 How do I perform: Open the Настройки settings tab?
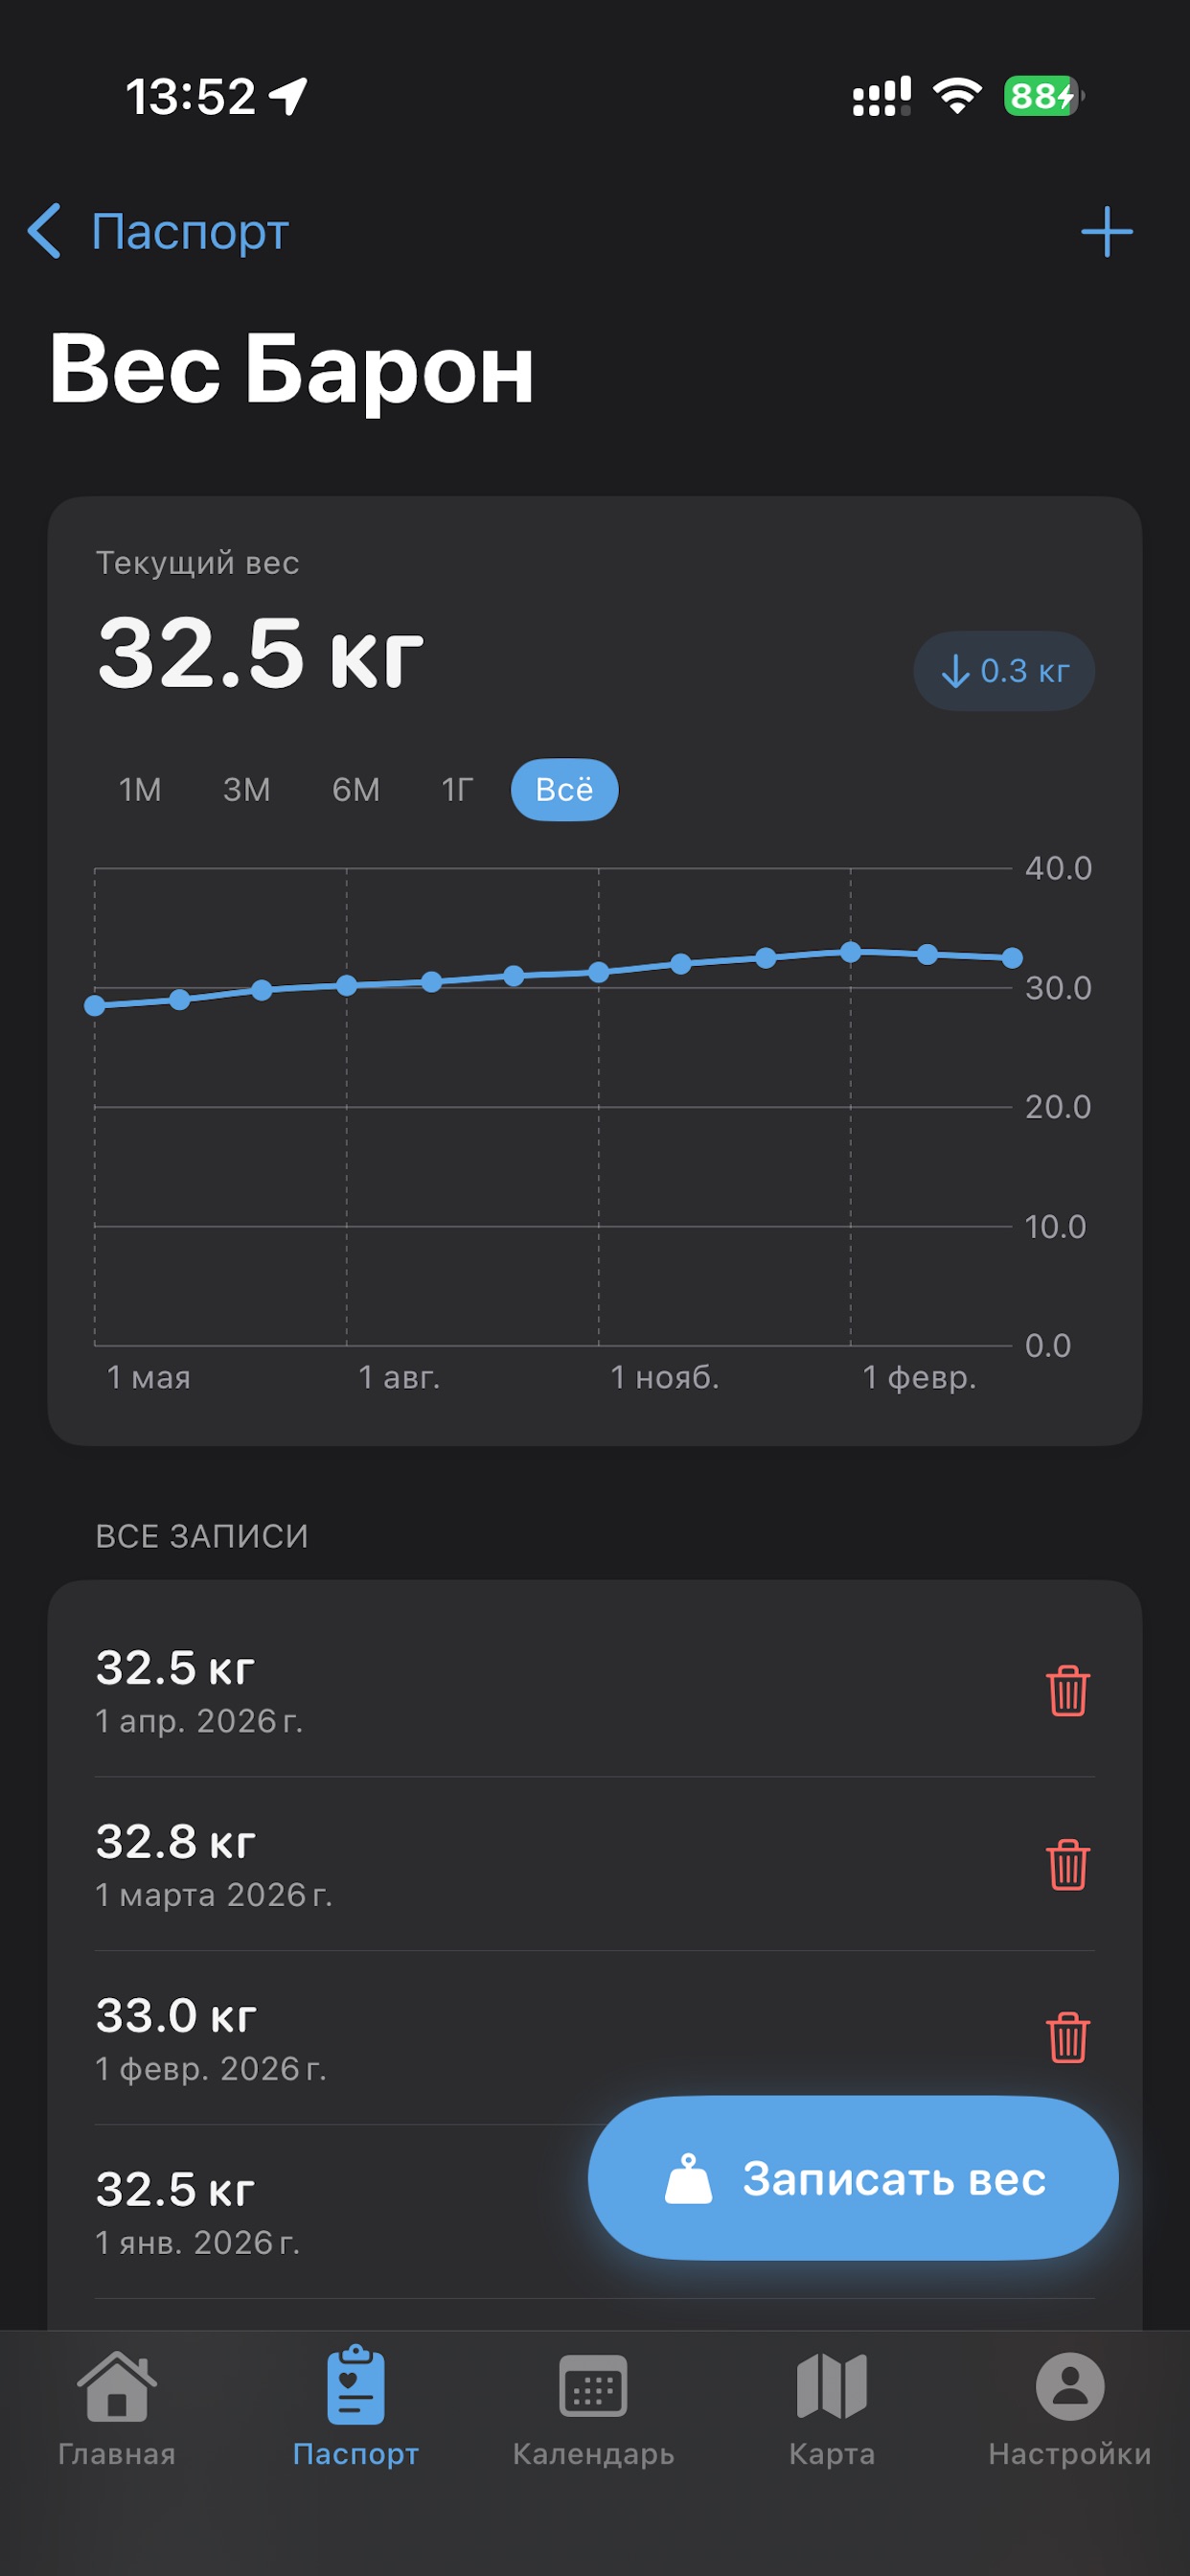pyautogui.click(x=1069, y=2408)
